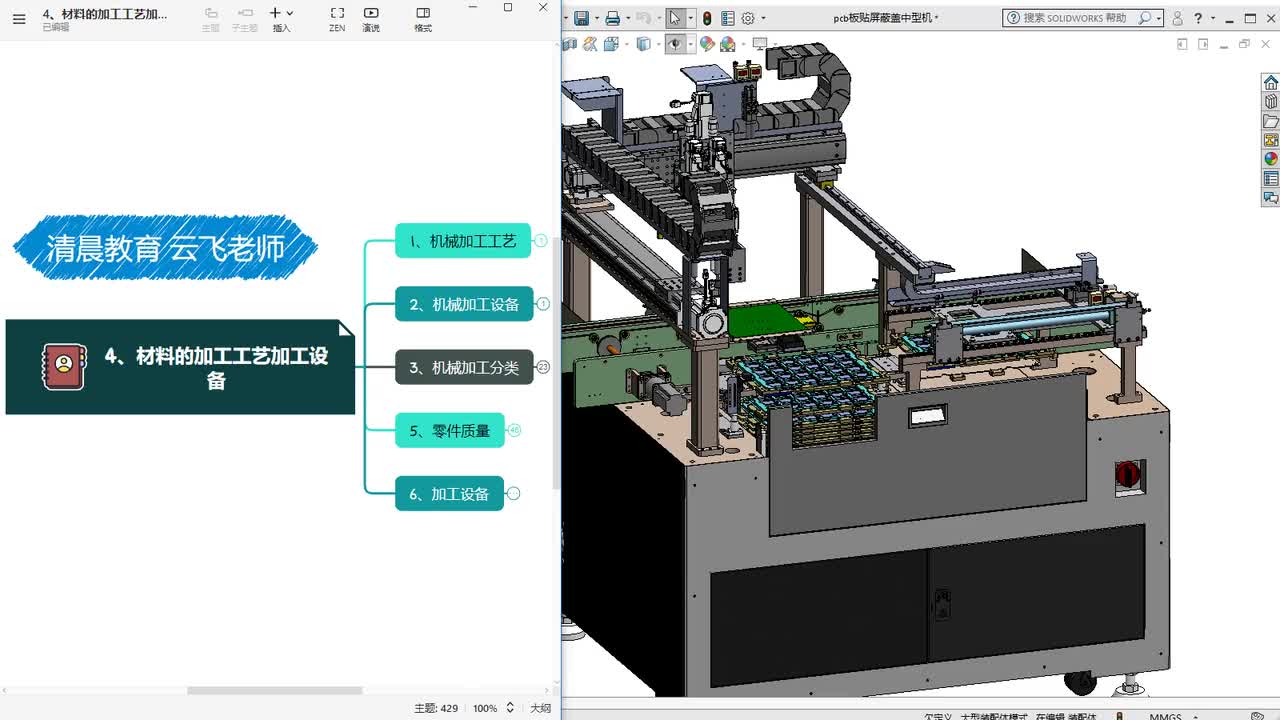Expand the 1、机械加工工艺 branch
This screenshot has height=720, width=1280.
[x=541, y=241]
